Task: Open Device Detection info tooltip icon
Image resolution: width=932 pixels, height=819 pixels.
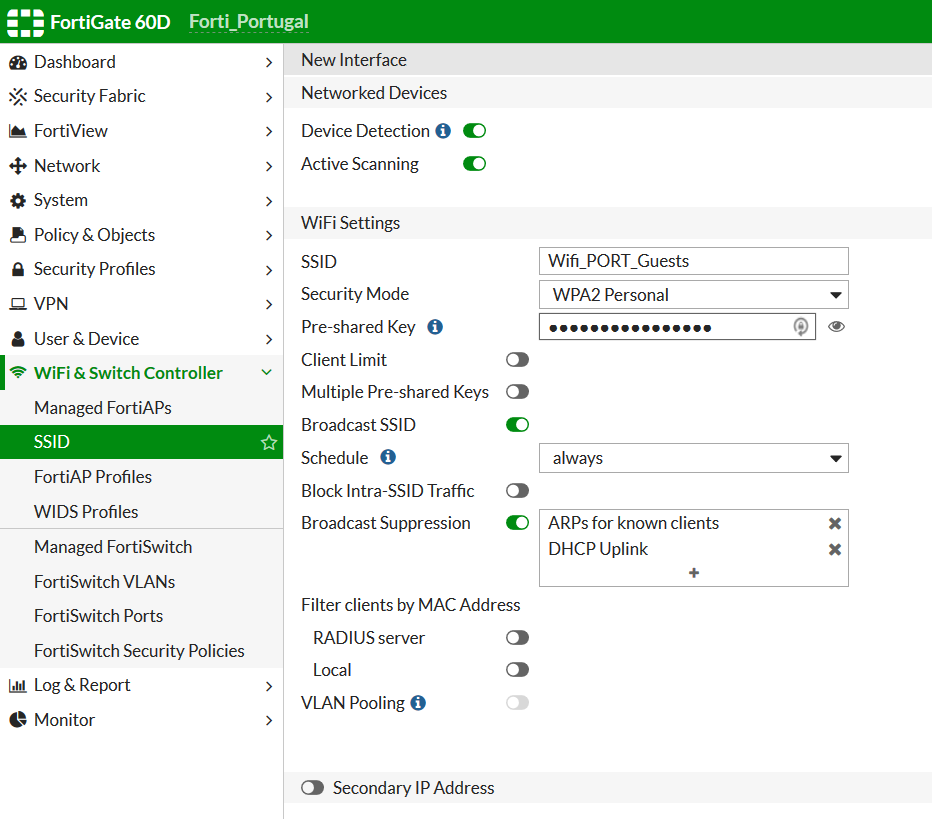Action: [443, 131]
